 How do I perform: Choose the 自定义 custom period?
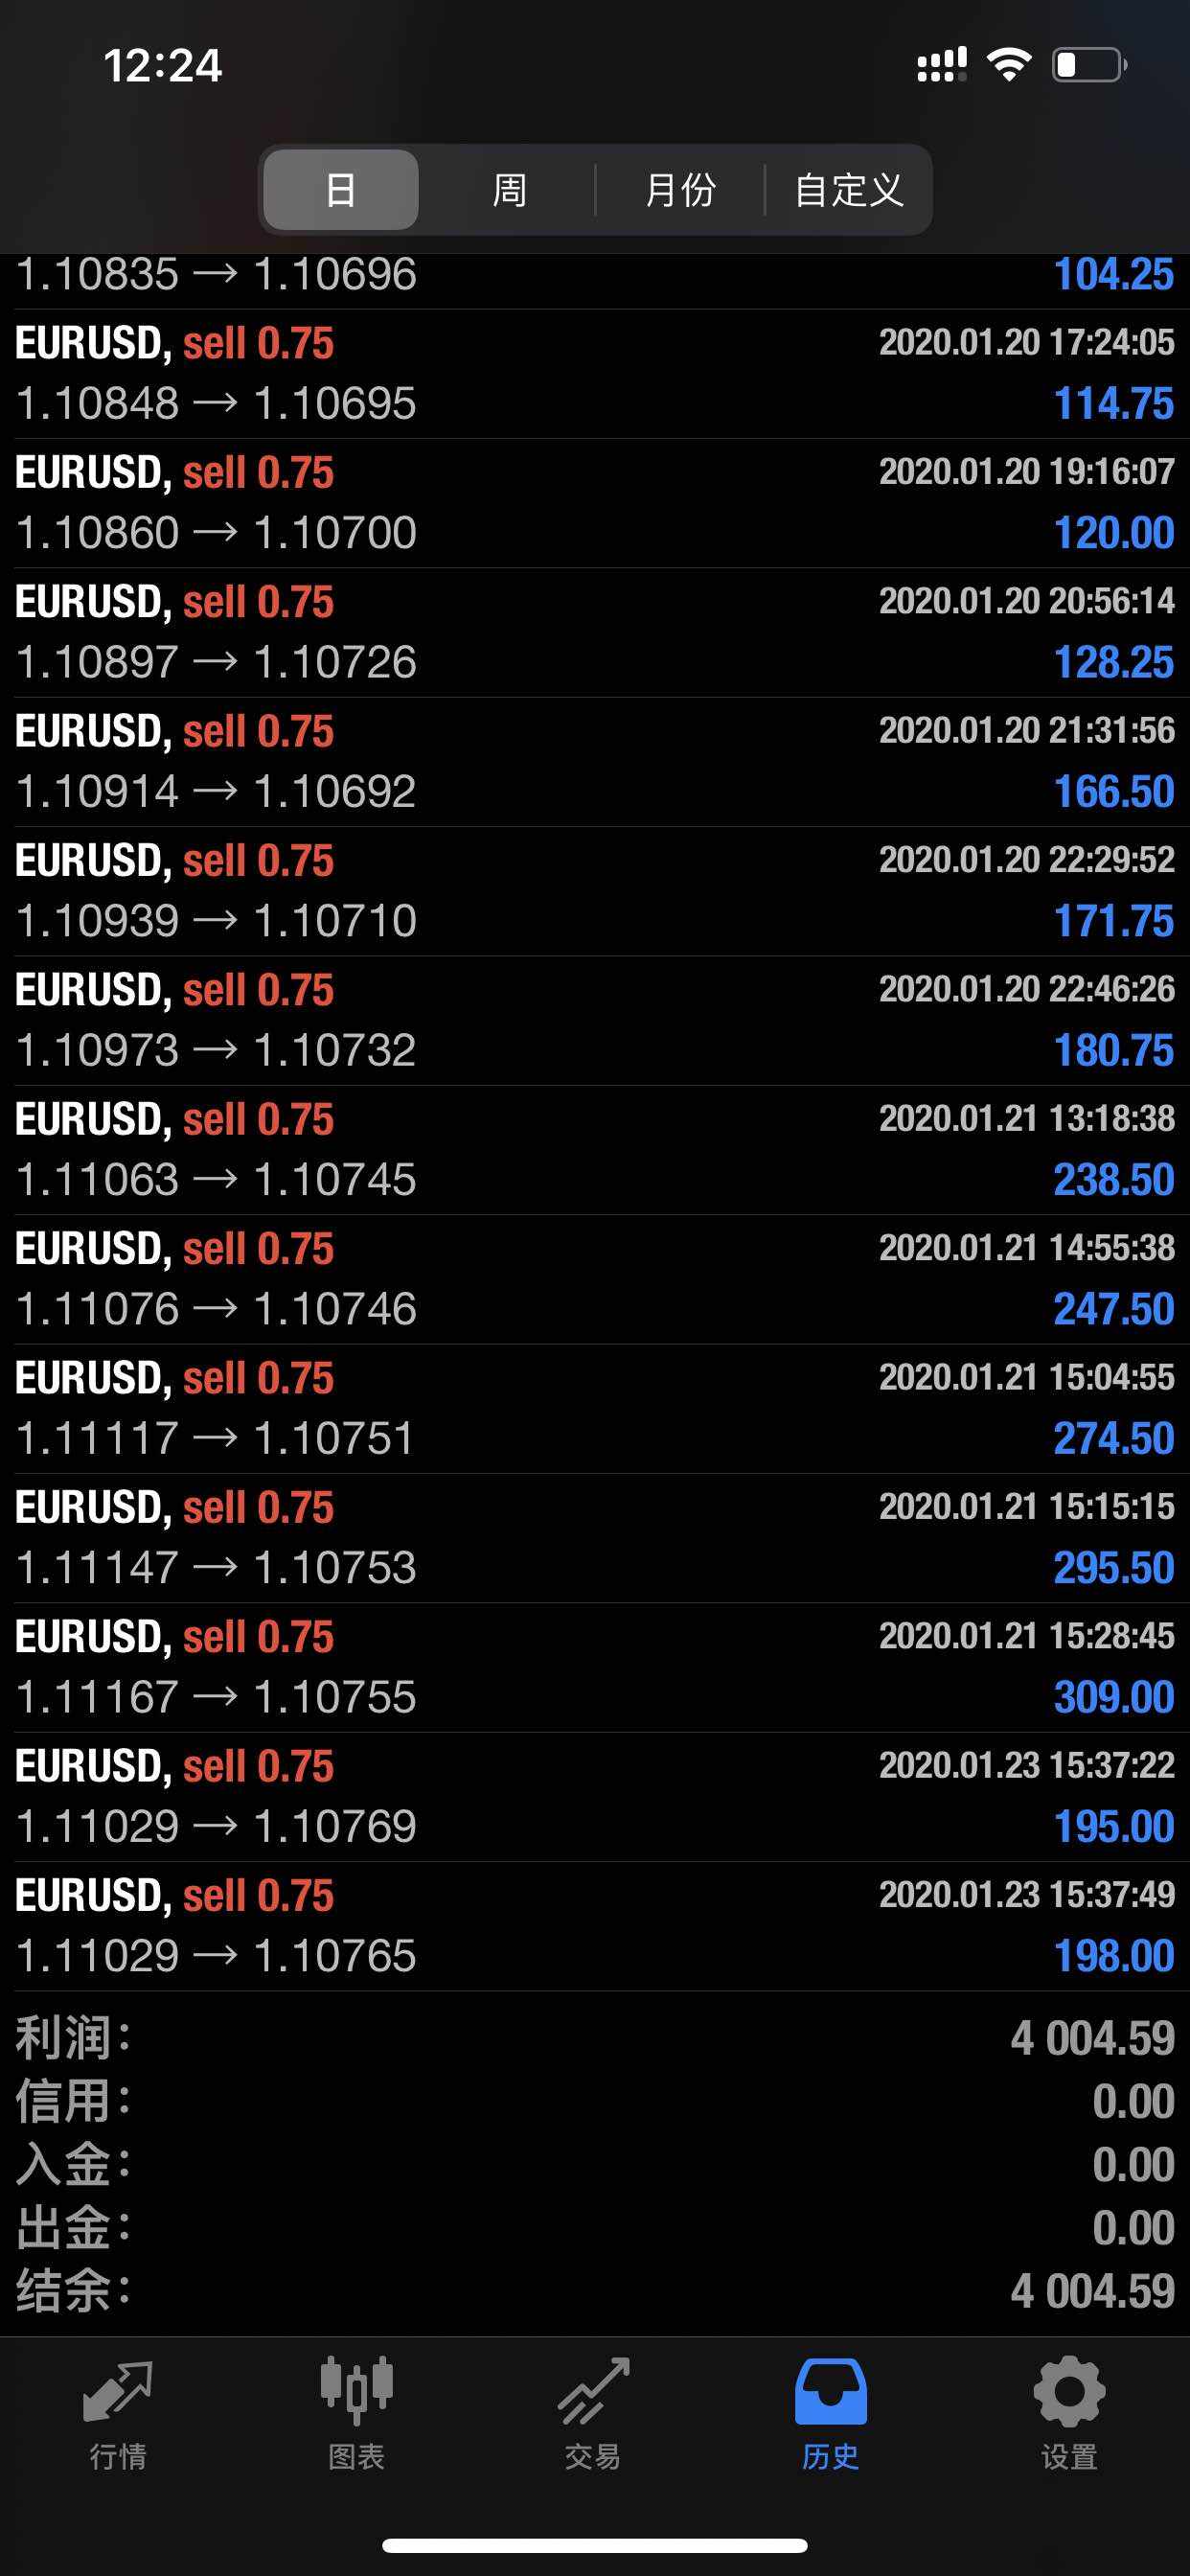pyautogui.click(x=848, y=189)
